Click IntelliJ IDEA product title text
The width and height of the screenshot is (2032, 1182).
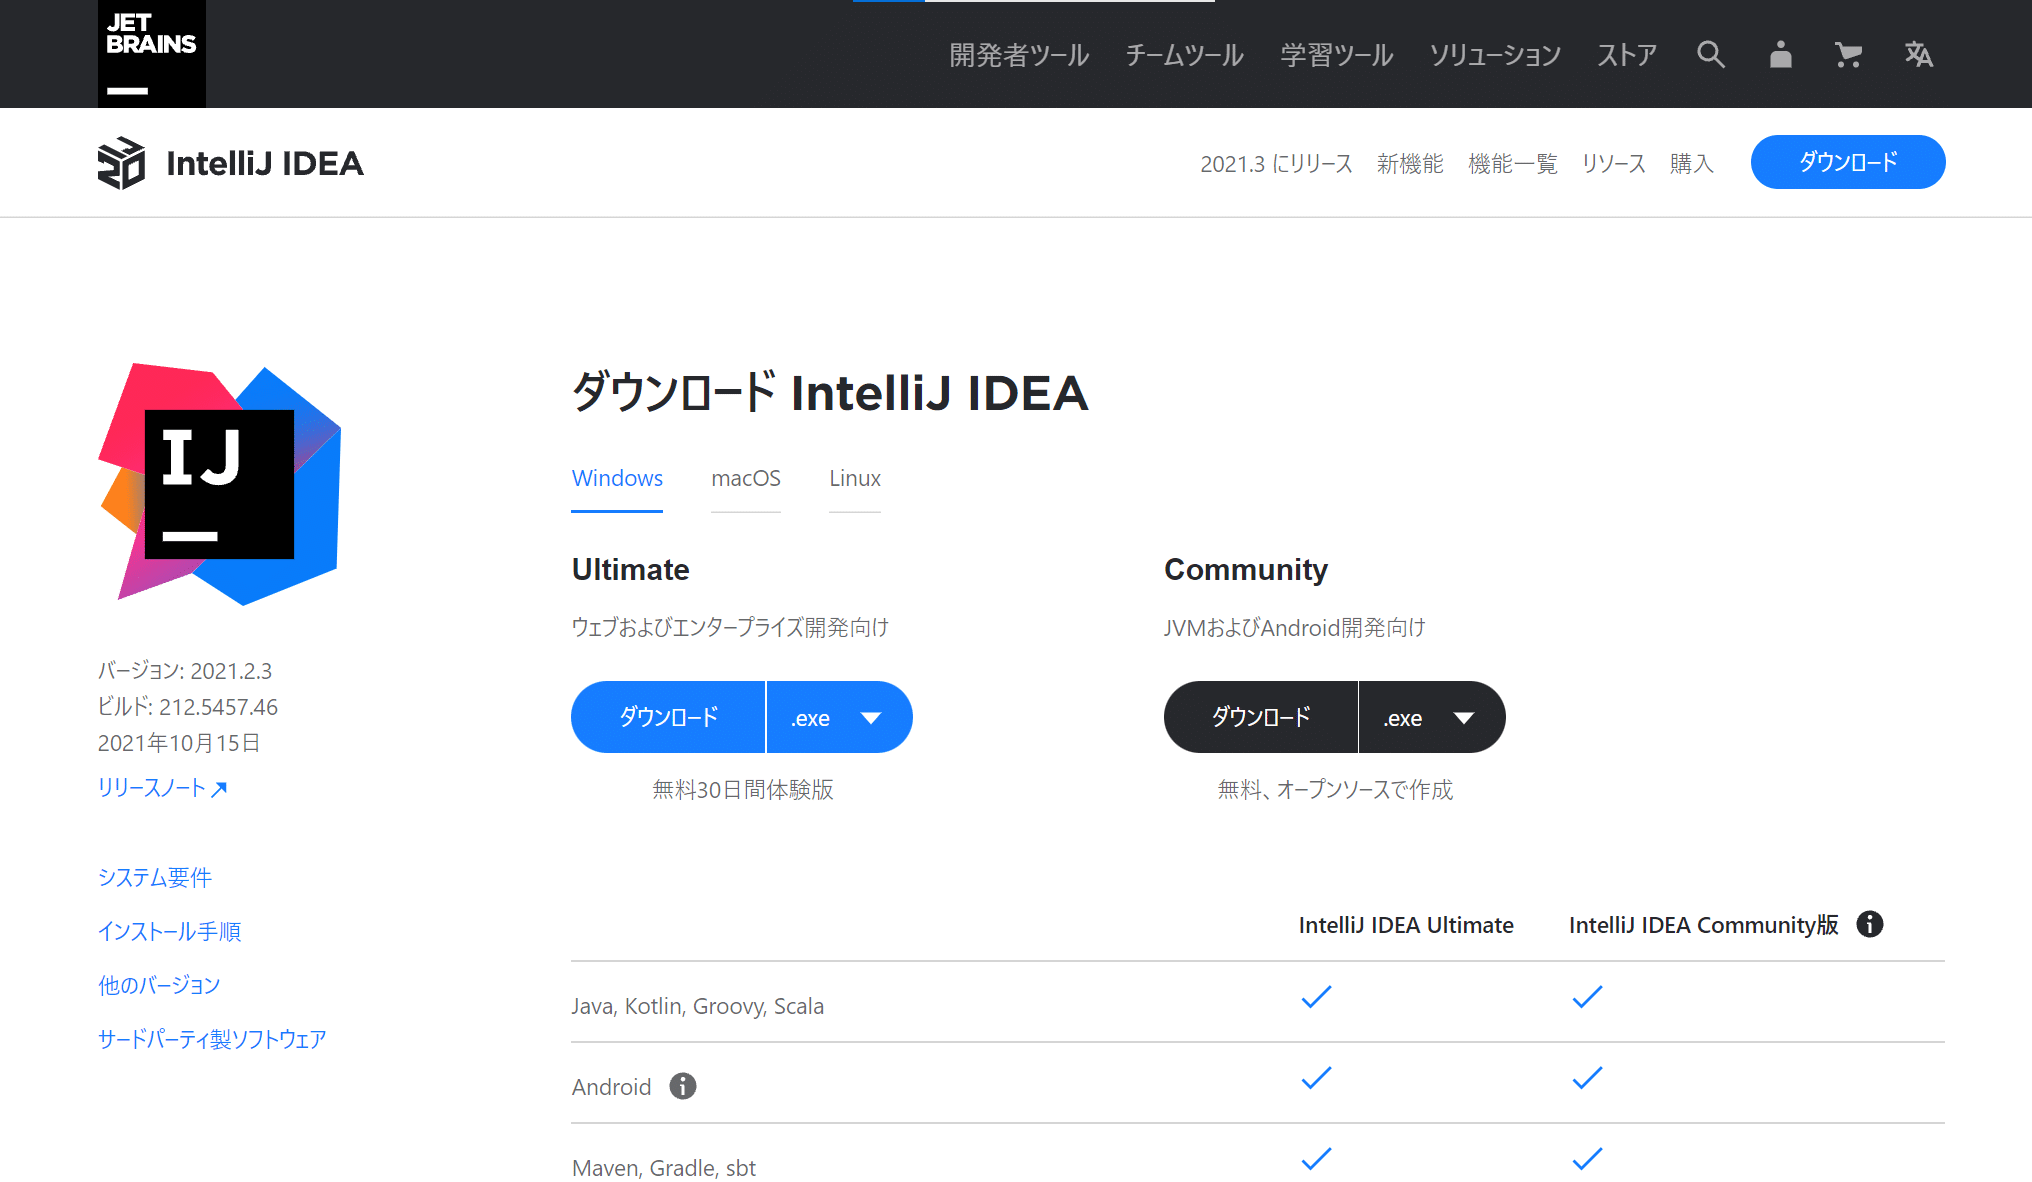[x=265, y=163]
